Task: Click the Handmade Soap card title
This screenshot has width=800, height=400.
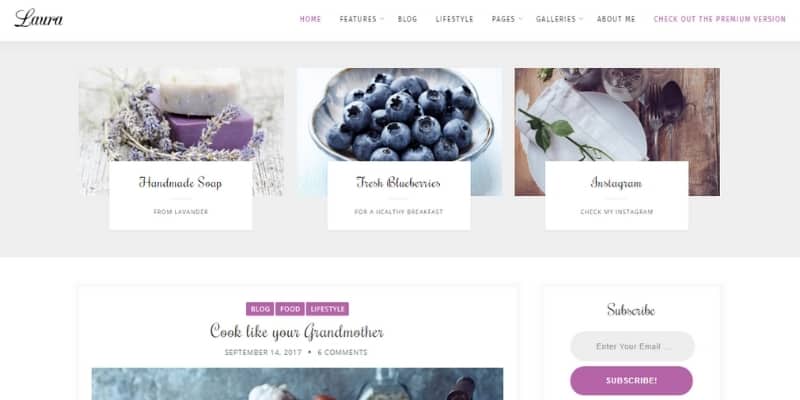Action: click(x=180, y=182)
